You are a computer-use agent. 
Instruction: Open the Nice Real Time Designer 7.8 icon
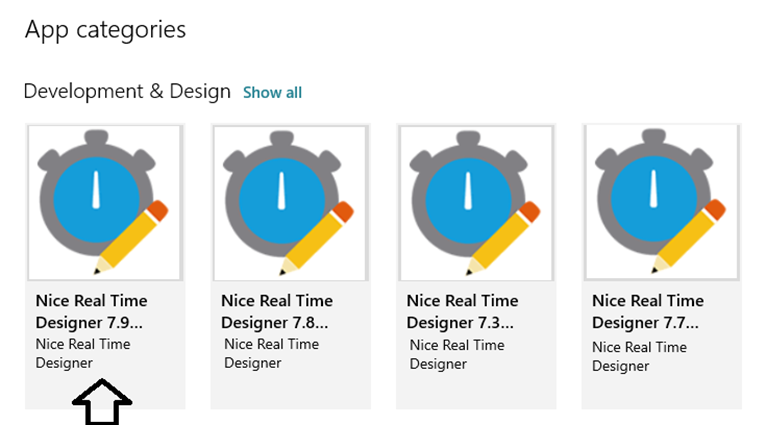click(290, 202)
